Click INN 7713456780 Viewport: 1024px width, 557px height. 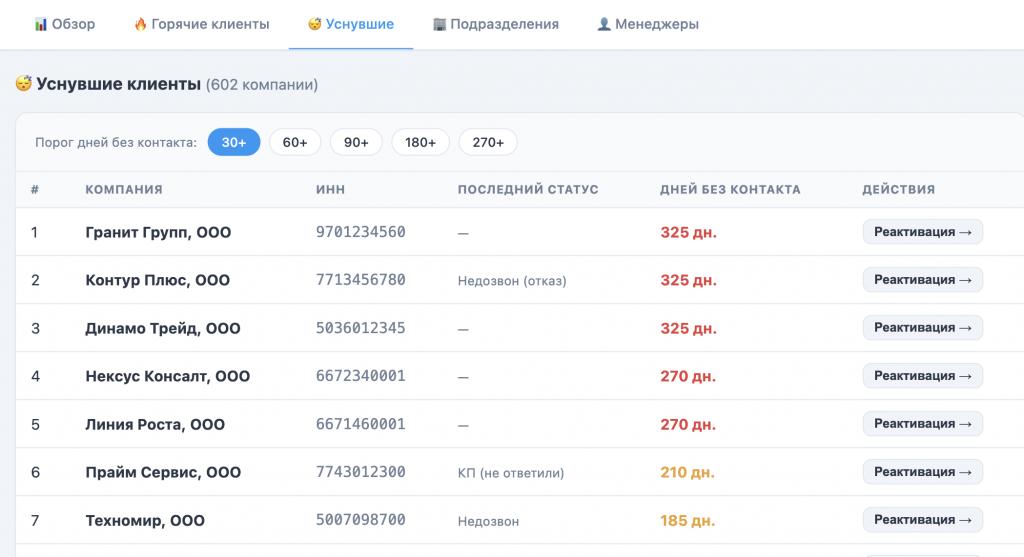(360, 279)
